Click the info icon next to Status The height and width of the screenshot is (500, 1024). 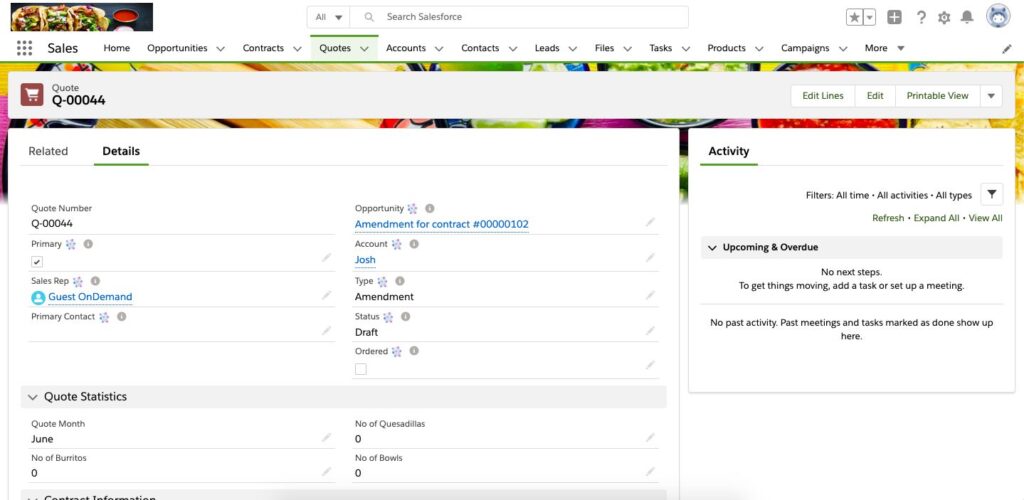tap(406, 317)
